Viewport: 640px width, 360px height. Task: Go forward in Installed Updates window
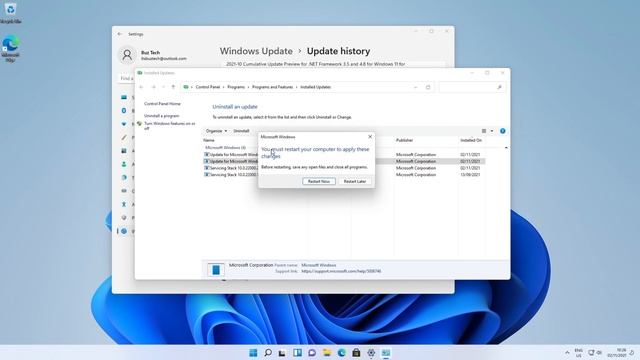(x=153, y=87)
